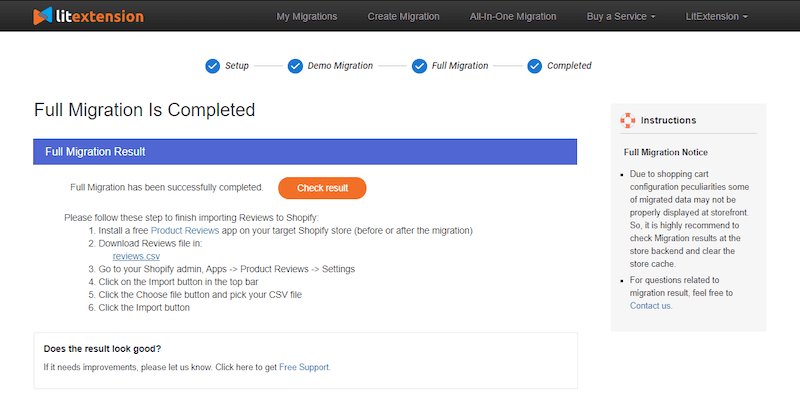Open the Product Reviews app link
This screenshot has width=800, height=404.
click(185, 231)
